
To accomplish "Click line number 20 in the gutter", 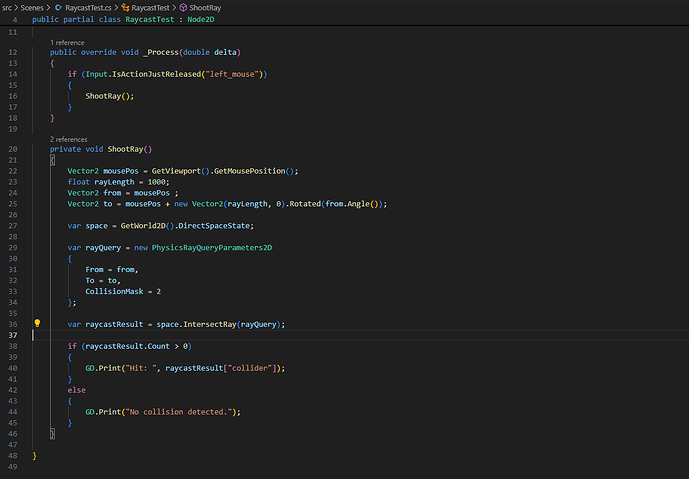I will click(13, 149).
